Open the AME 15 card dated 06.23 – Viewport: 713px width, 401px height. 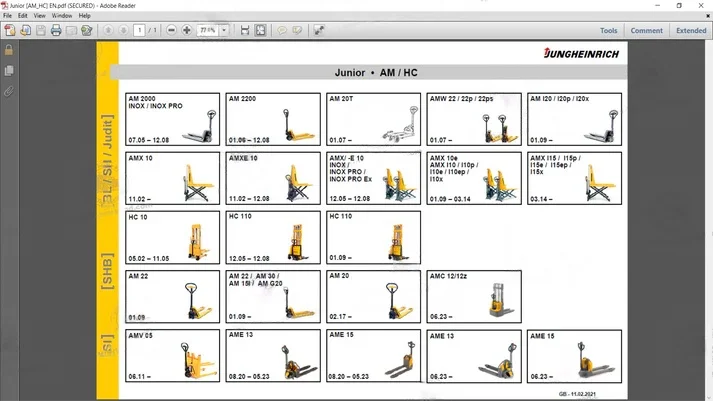coord(574,356)
